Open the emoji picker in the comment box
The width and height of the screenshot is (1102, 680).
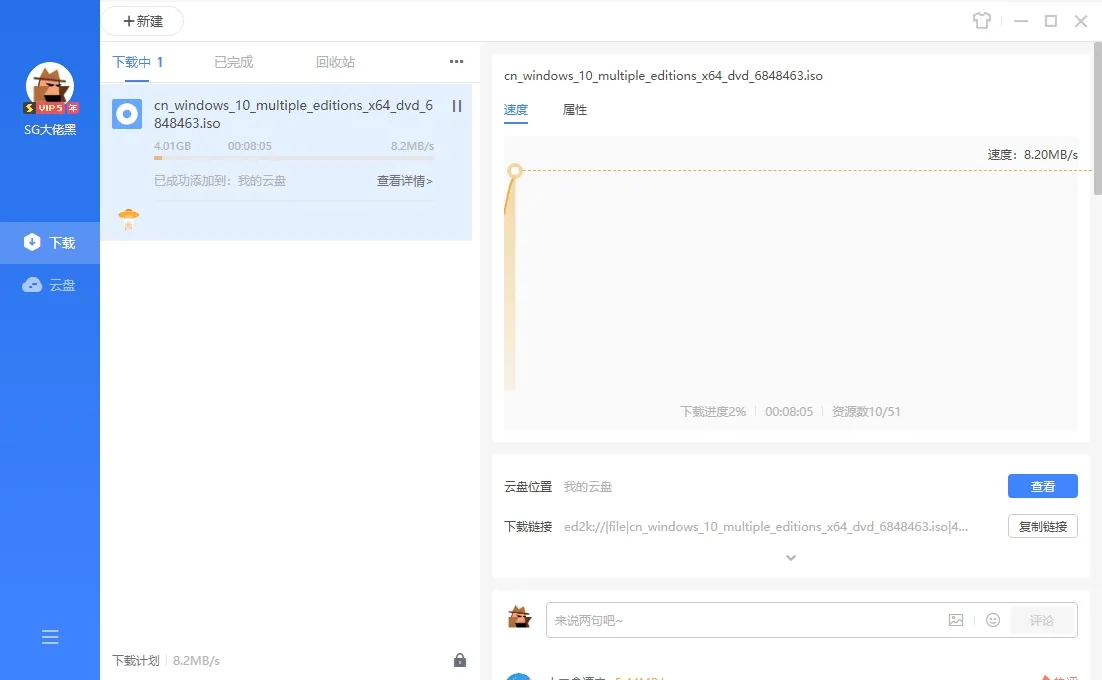coord(993,620)
